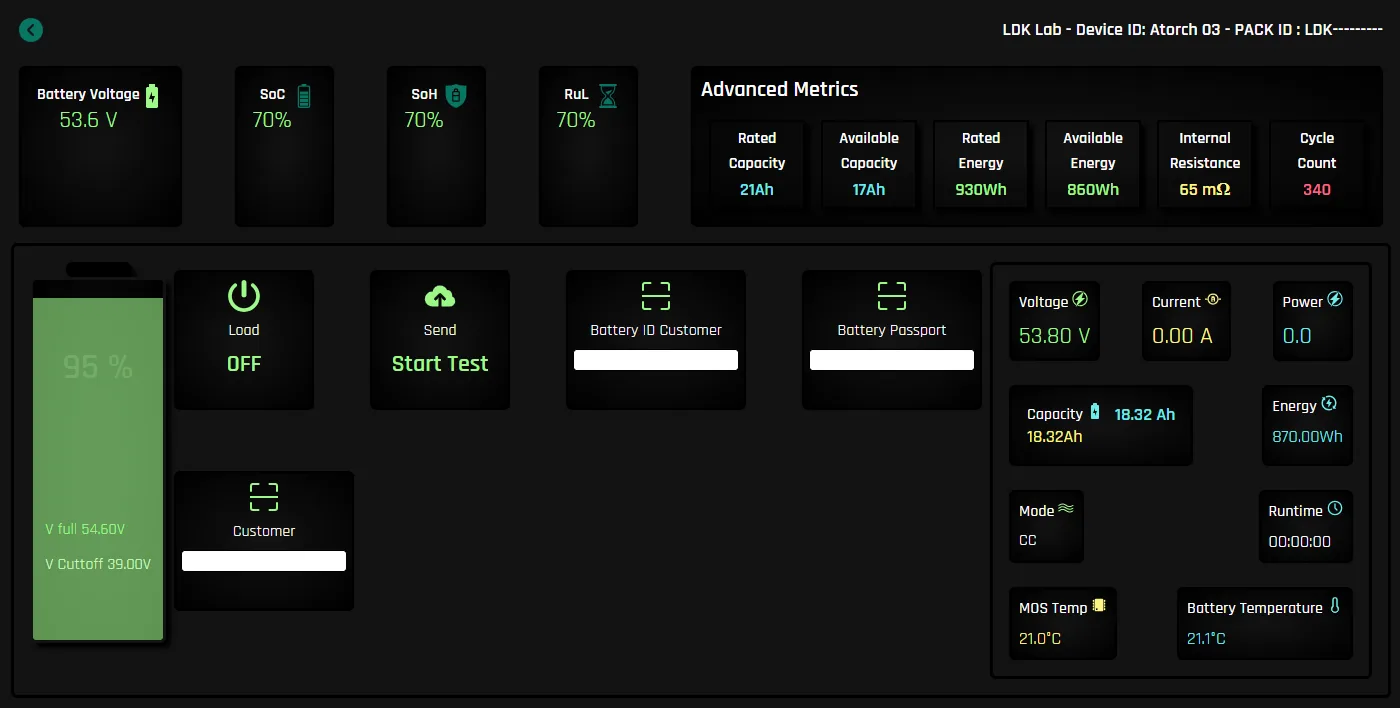
Task: Click the Available Energy 860Wh metric
Action: coord(1093,164)
